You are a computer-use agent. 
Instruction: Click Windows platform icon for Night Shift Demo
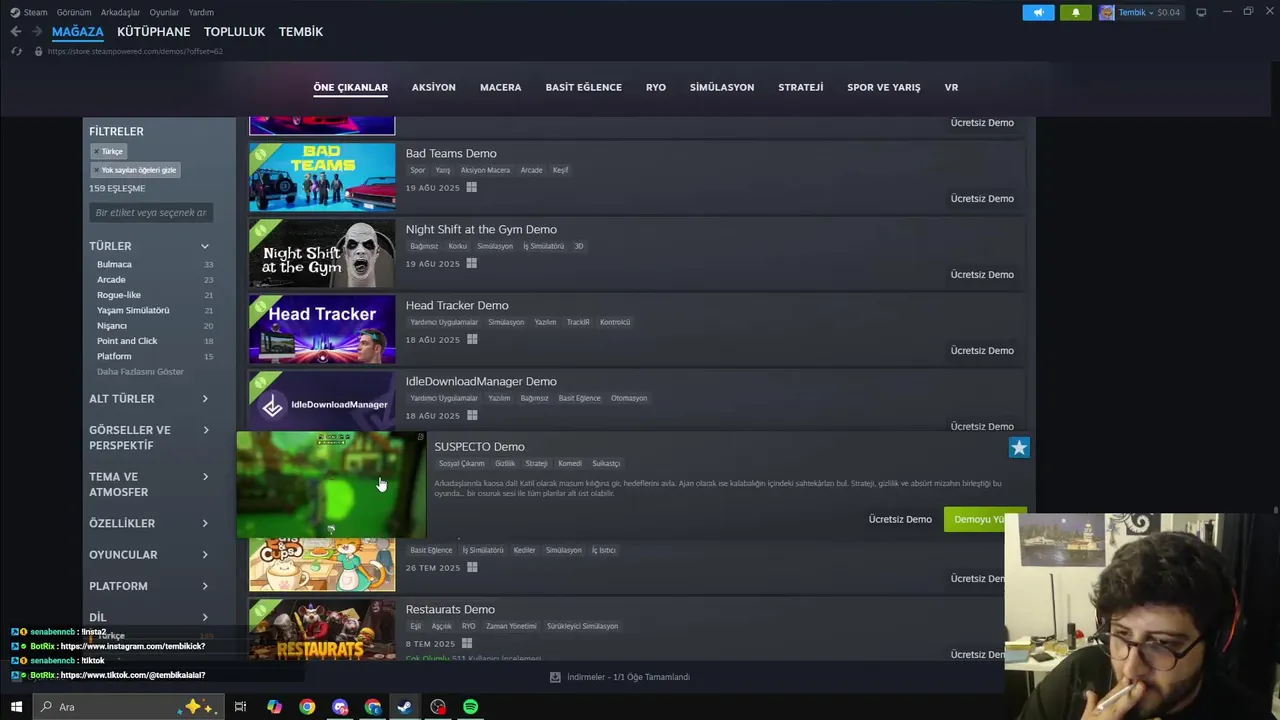point(472,264)
